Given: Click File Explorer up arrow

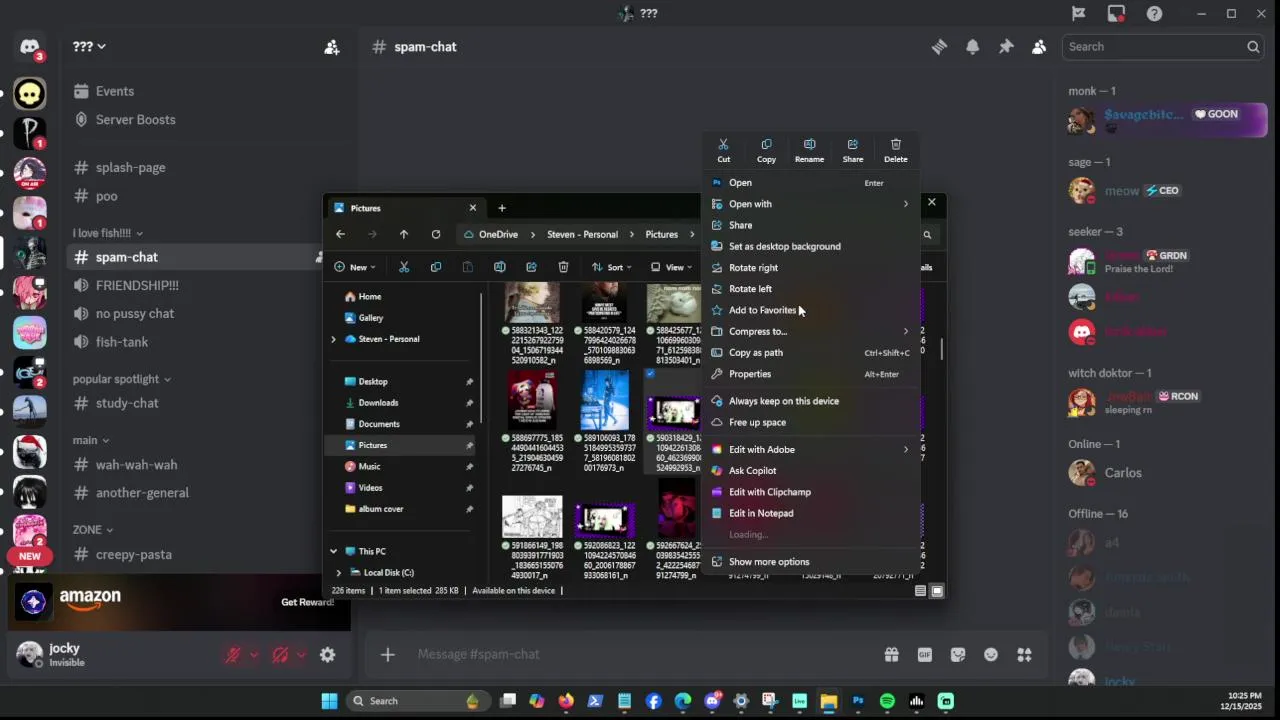Looking at the screenshot, I should tap(404, 234).
